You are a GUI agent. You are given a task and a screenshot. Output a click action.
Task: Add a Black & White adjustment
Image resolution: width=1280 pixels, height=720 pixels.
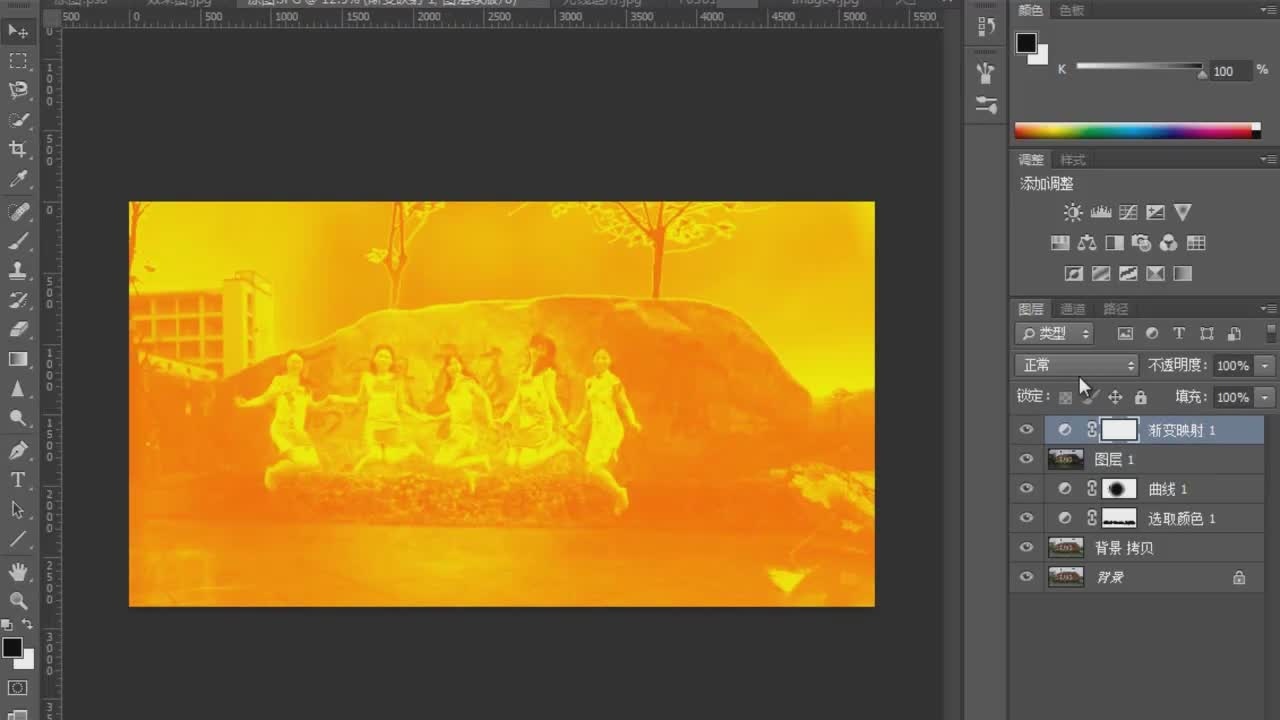coord(1114,243)
